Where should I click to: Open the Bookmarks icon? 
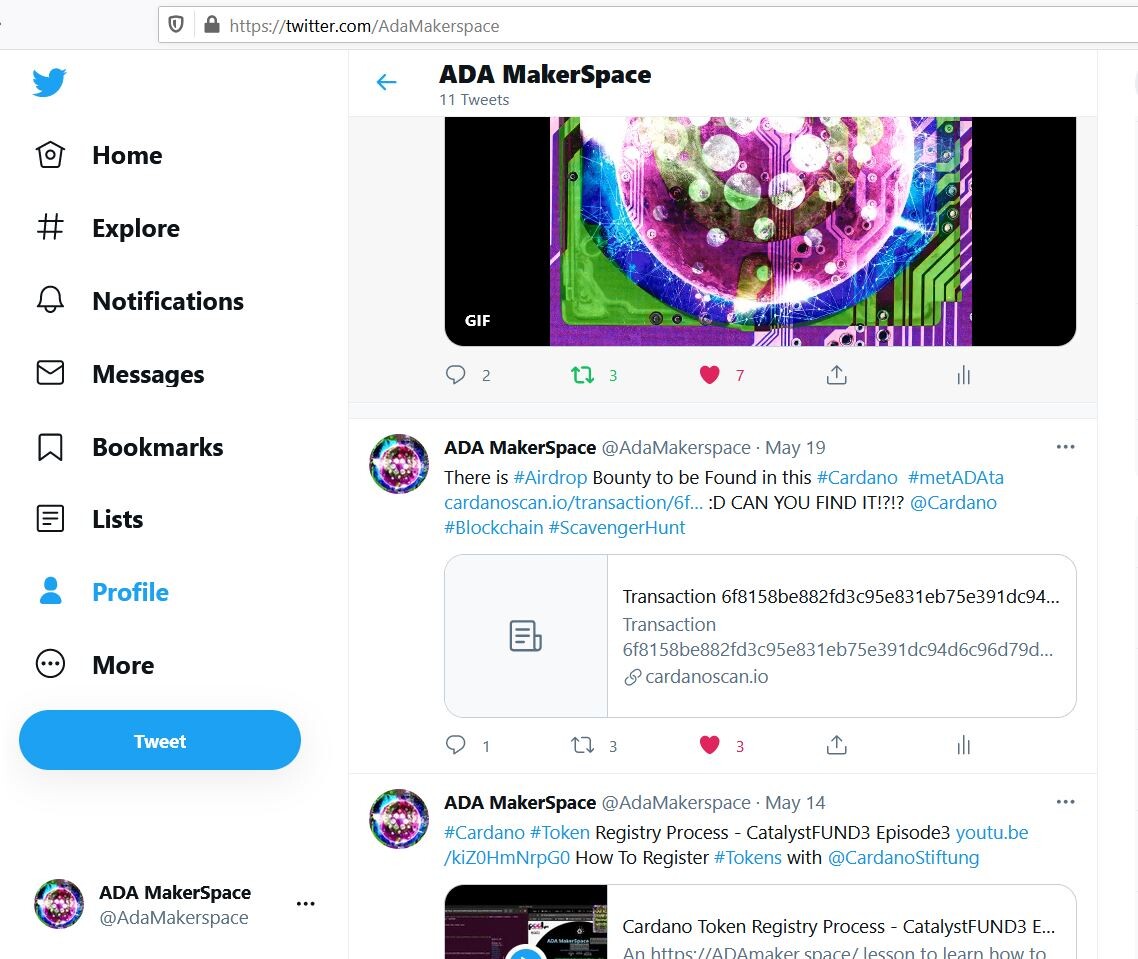coord(50,446)
